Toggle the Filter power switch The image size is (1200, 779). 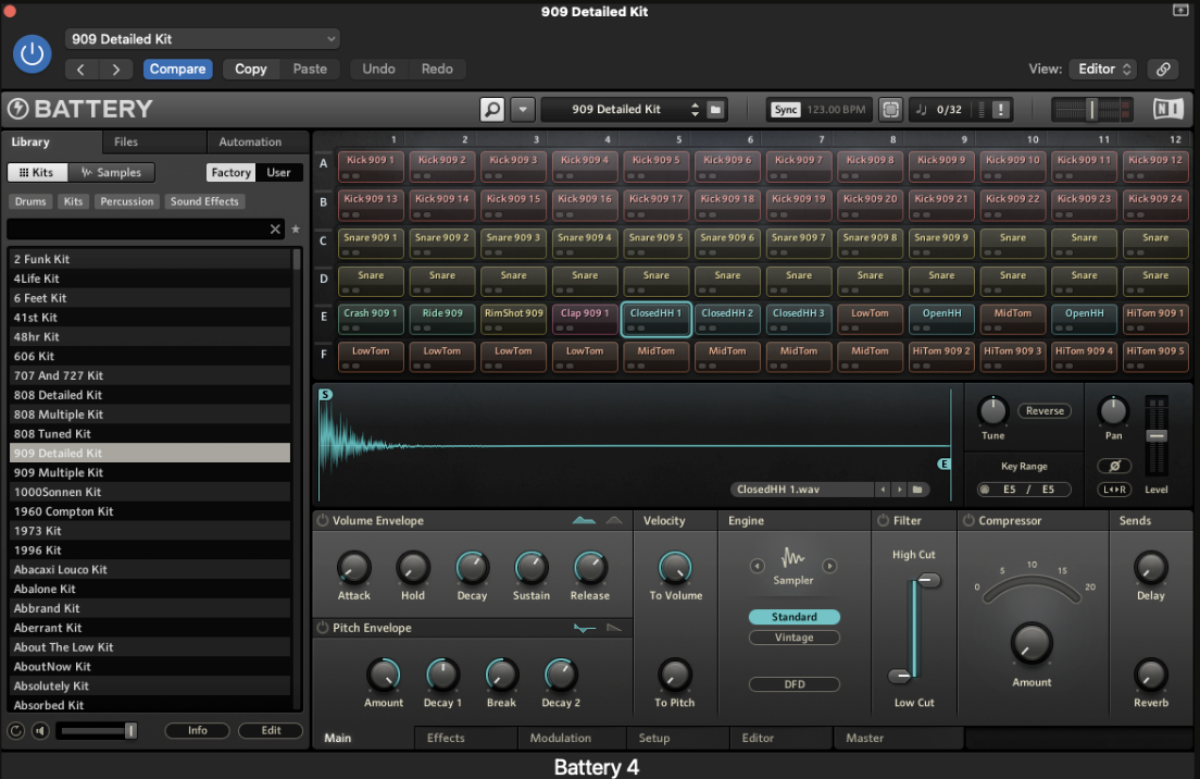tap(883, 521)
